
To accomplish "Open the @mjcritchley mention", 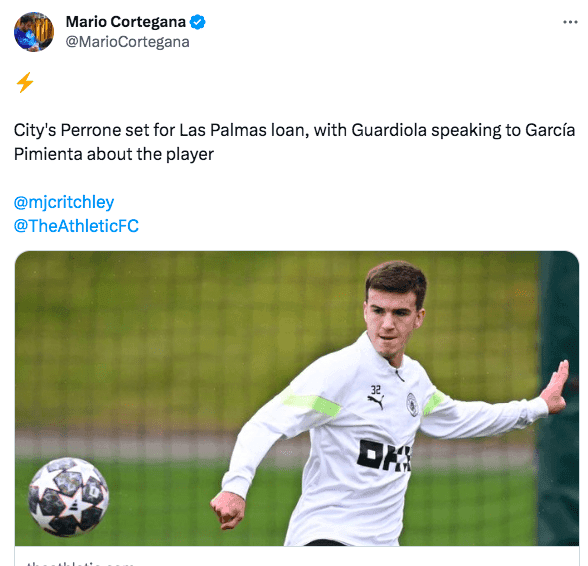I will [64, 203].
